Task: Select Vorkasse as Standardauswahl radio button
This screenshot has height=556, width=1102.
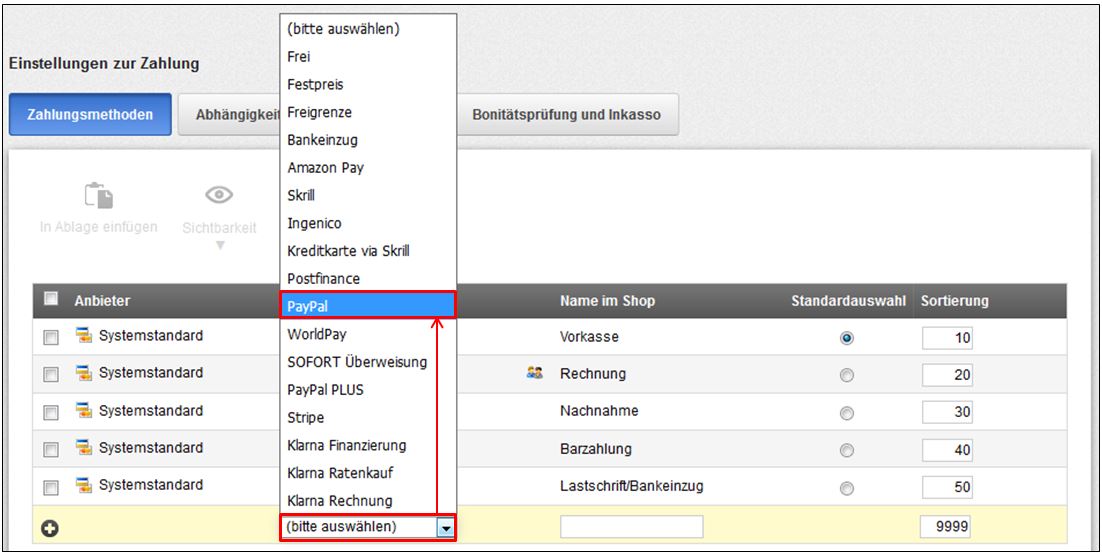Action: (x=847, y=338)
